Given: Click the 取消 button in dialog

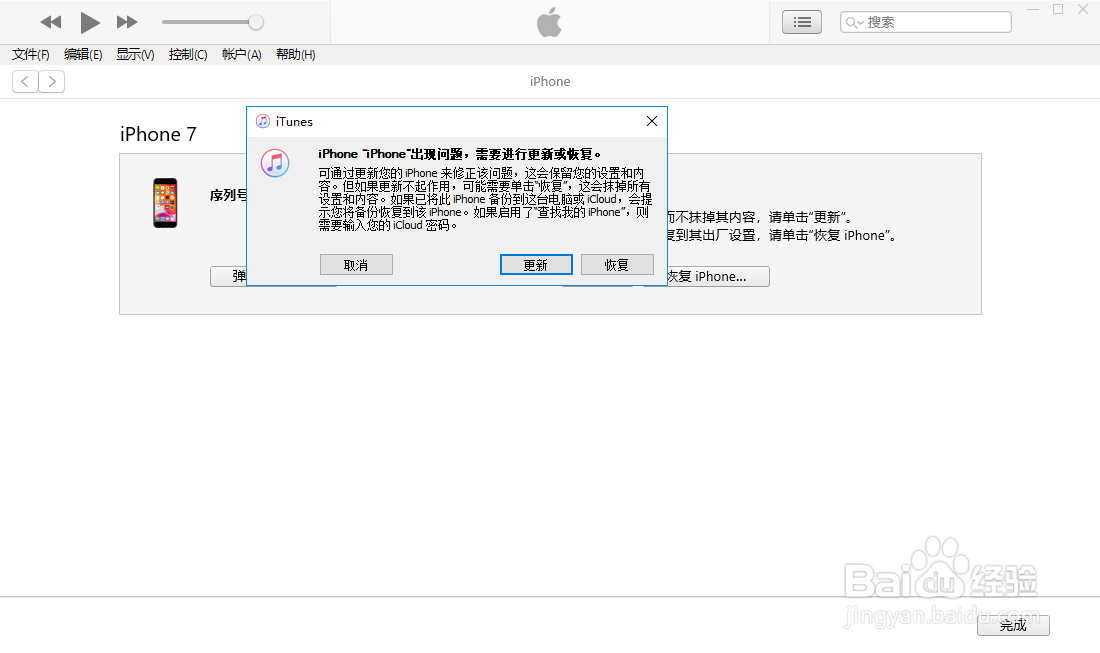Looking at the screenshot, I should [356, 264].
